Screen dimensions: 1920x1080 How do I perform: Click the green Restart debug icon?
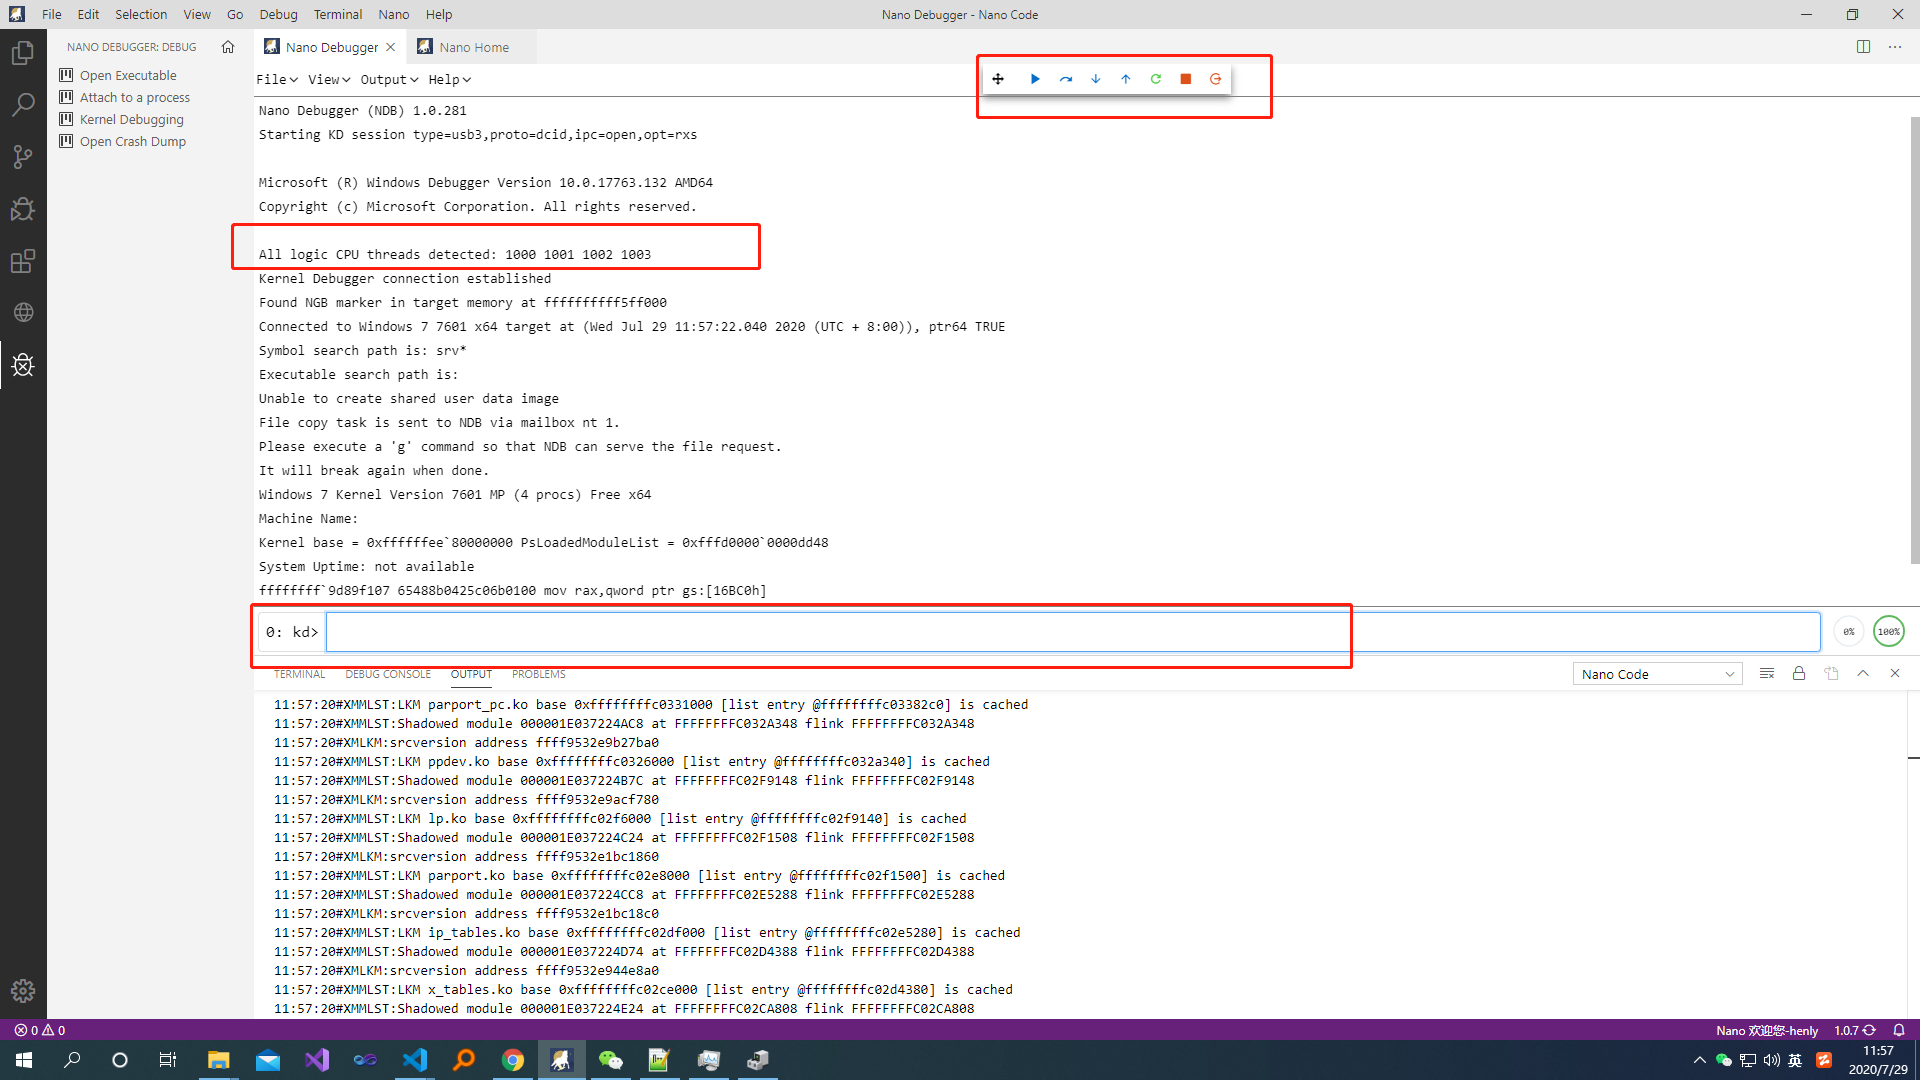click(x=1156, y=79)
